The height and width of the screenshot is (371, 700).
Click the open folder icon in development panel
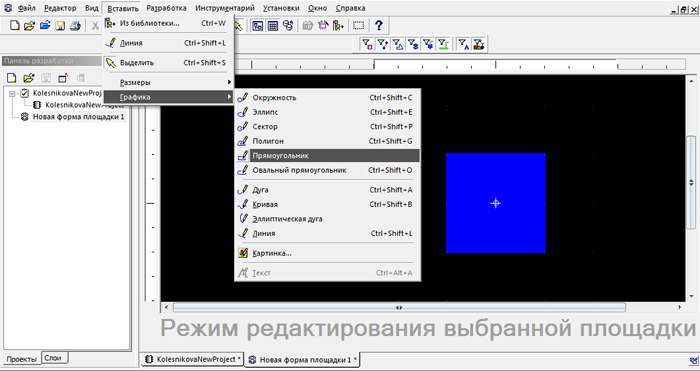coord(29,78)
